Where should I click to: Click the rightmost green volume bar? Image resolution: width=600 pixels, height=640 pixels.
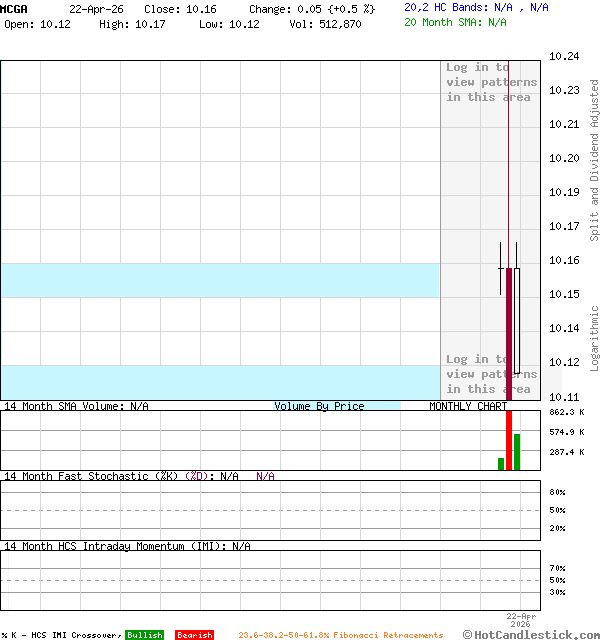coord(517,451)
